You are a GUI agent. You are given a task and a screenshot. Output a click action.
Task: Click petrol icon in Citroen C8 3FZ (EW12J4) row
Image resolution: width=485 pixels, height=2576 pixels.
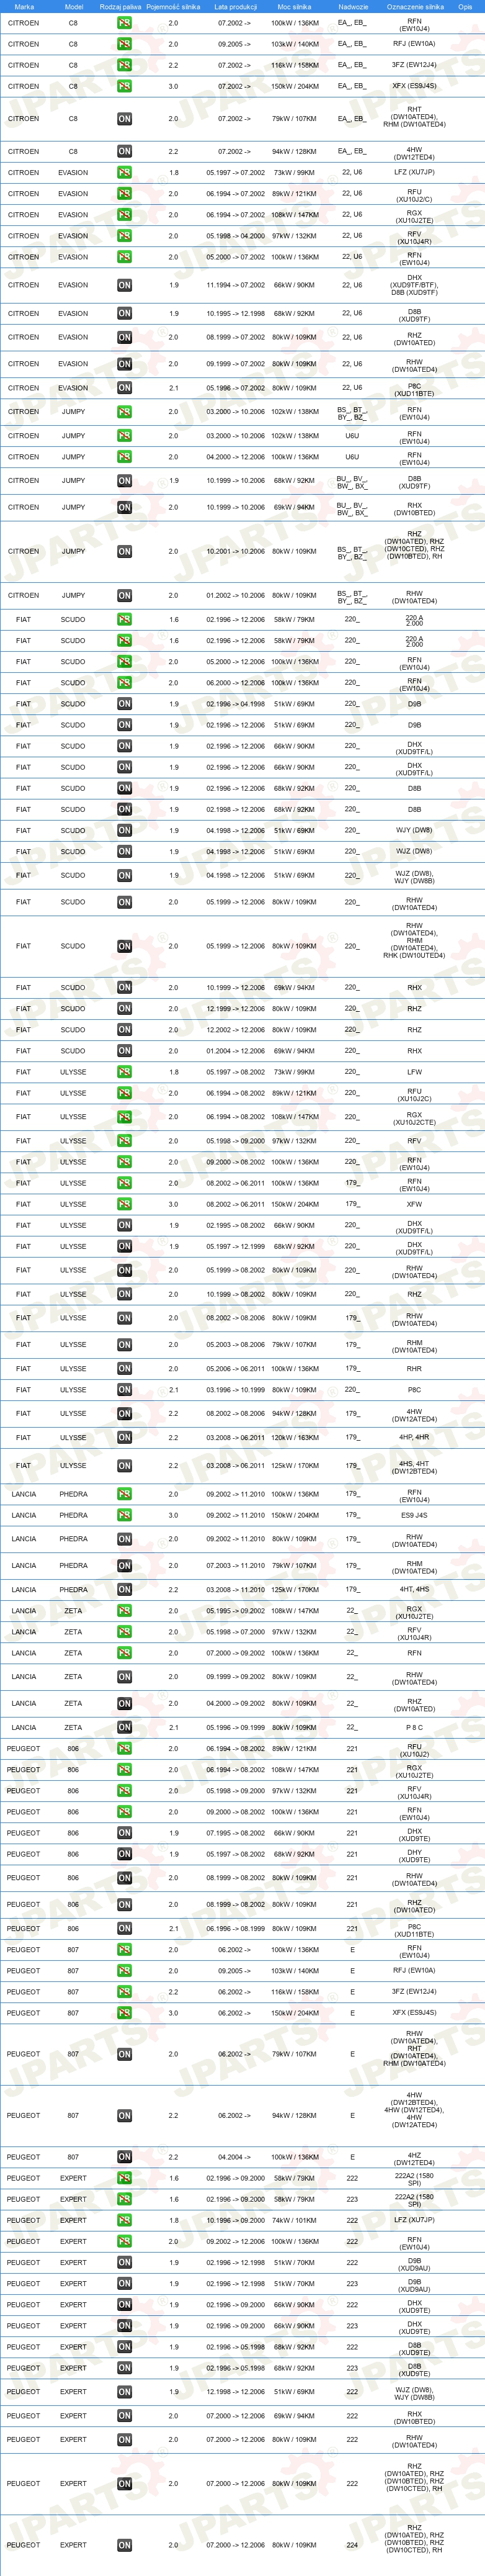124,65
